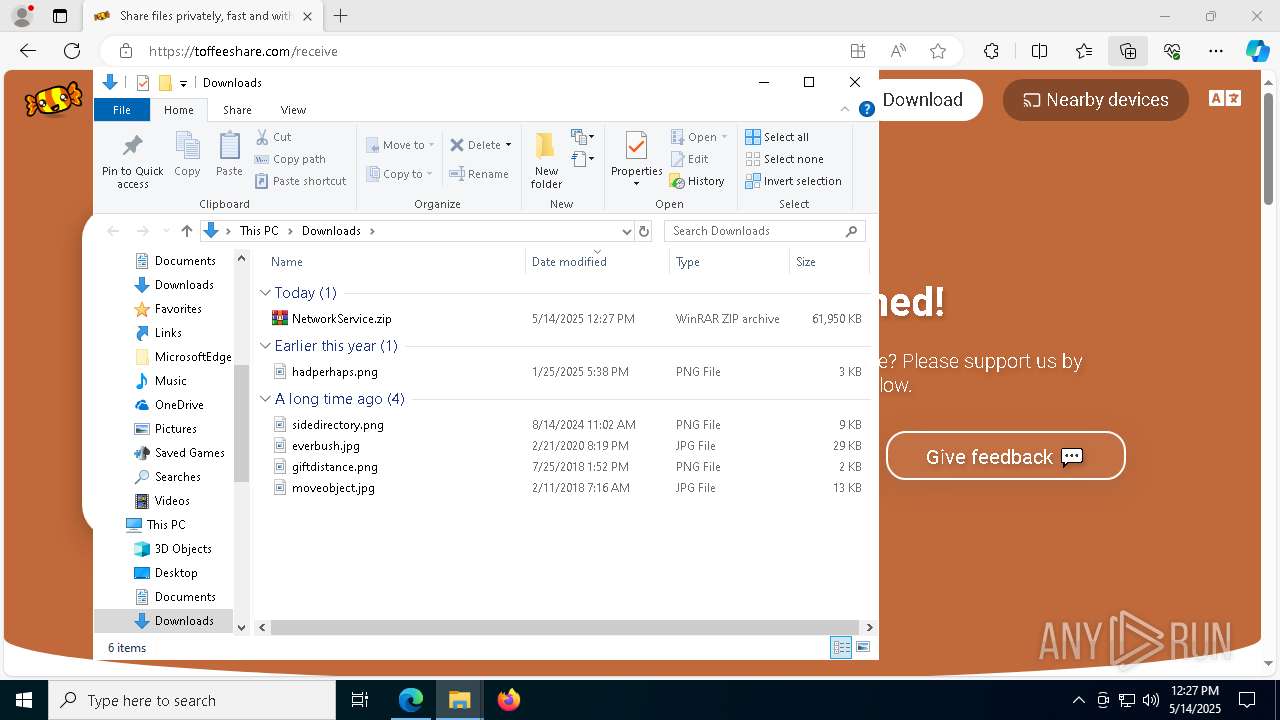Open the File ribbon tab
This screenshot has height=720, width=1280.
122,110
